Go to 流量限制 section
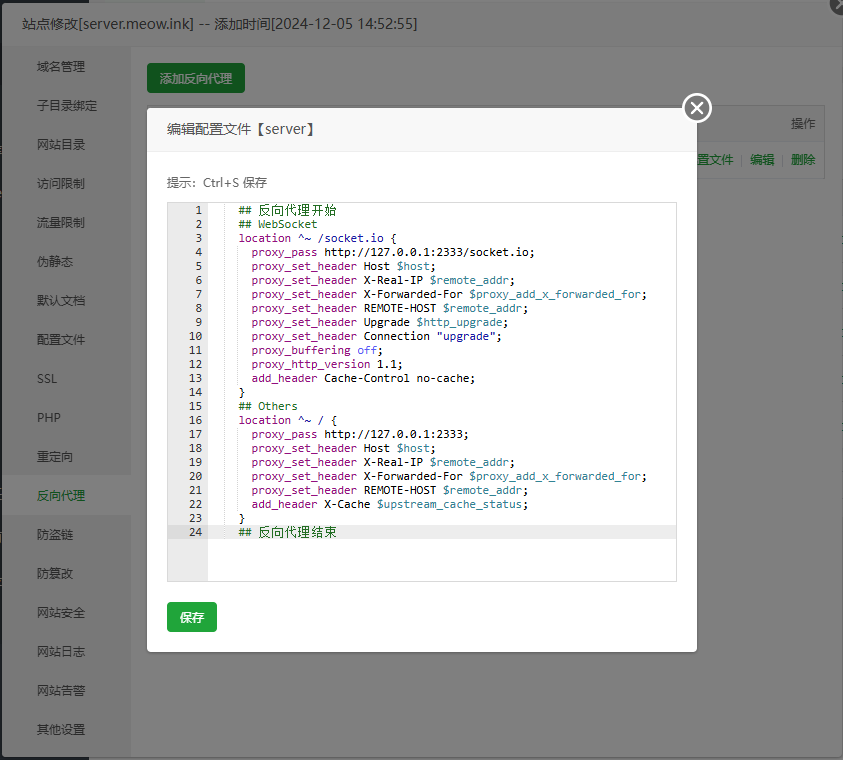 coord(61,223)
